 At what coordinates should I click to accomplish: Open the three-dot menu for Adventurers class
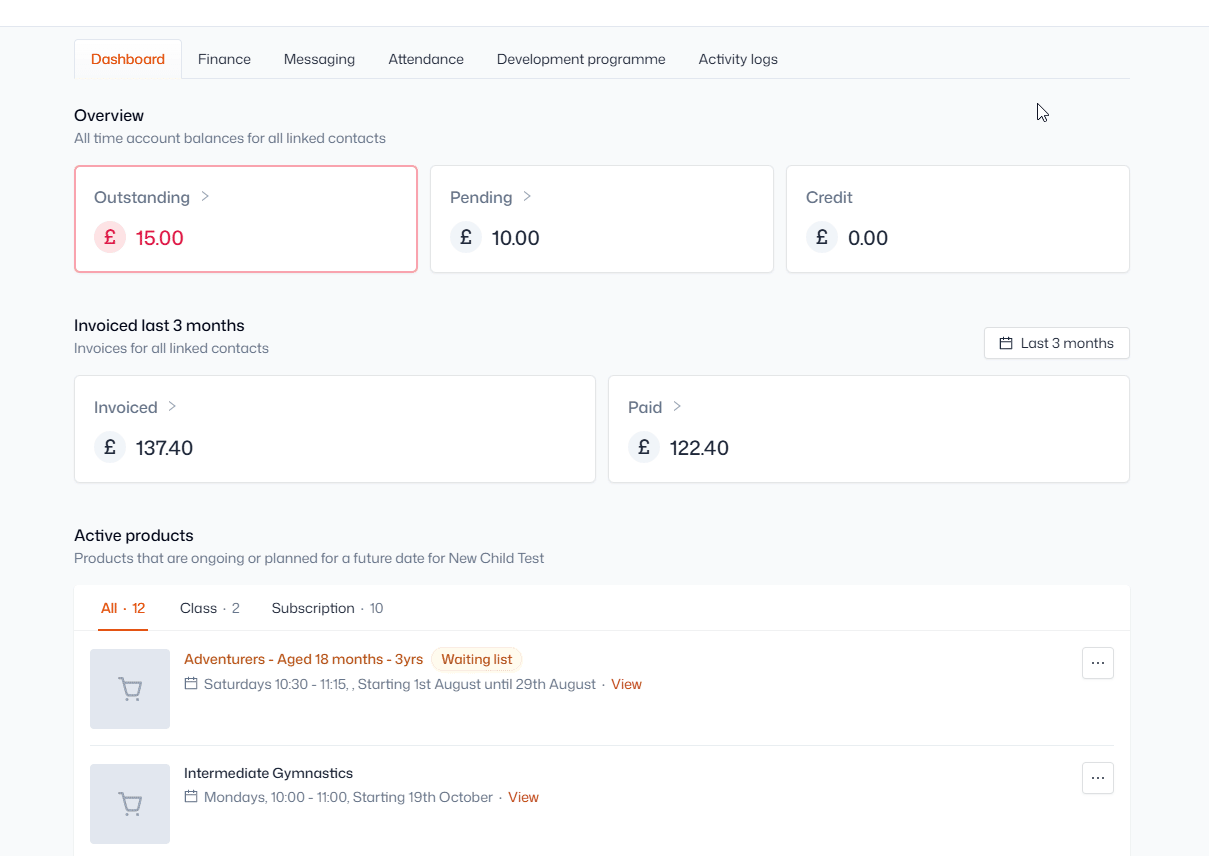pyautogui.click(x=1098, y=663)
